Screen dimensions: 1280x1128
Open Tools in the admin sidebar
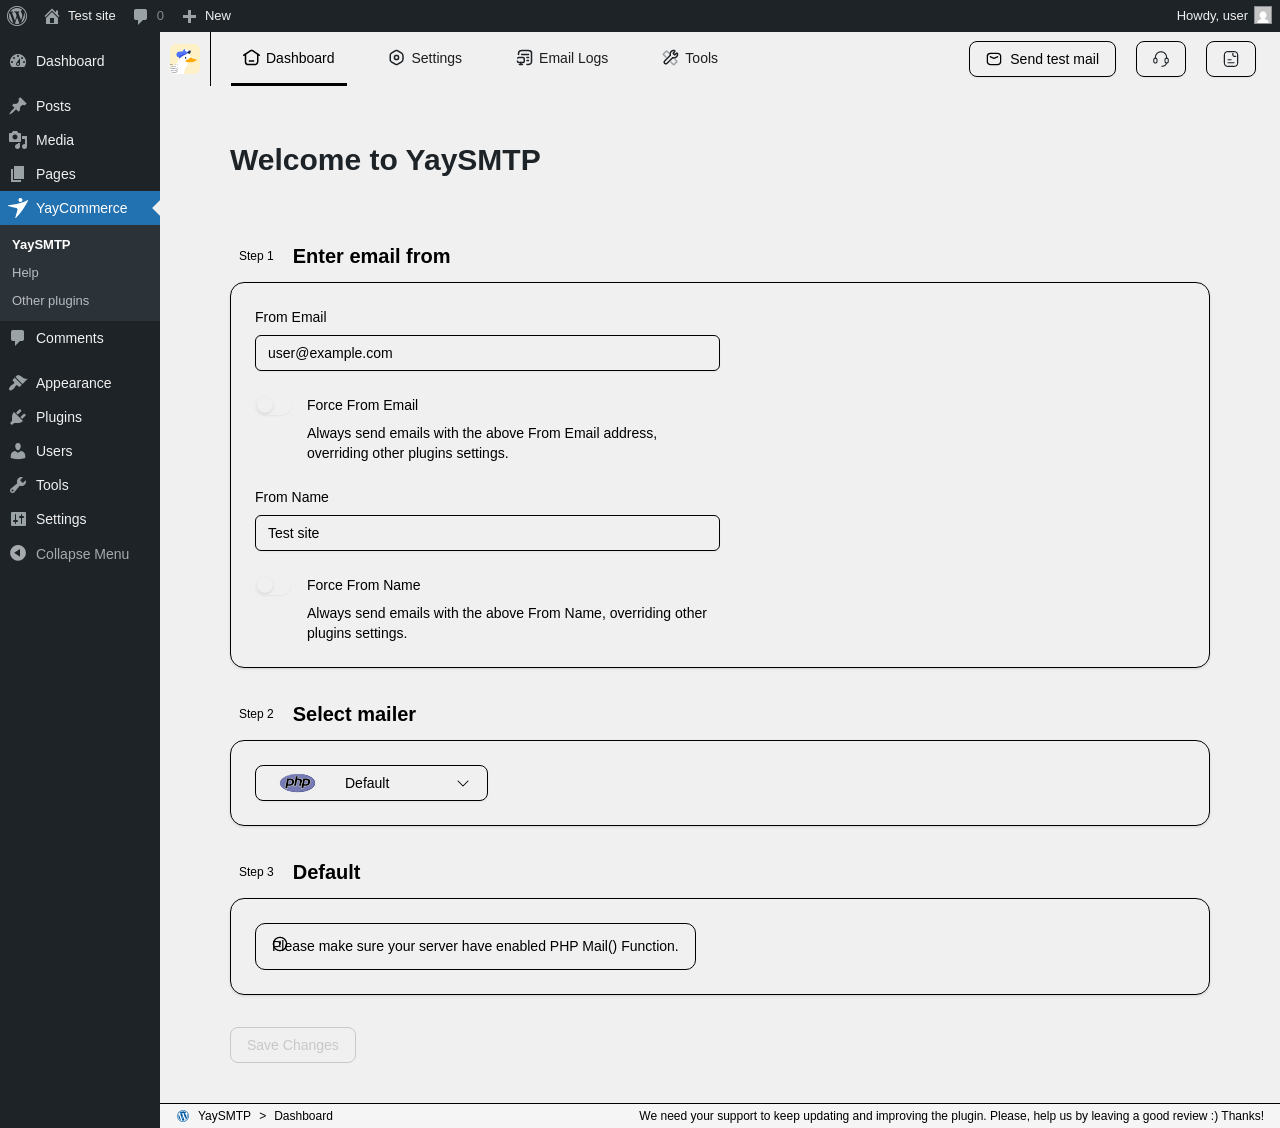(x=80, y=485)
